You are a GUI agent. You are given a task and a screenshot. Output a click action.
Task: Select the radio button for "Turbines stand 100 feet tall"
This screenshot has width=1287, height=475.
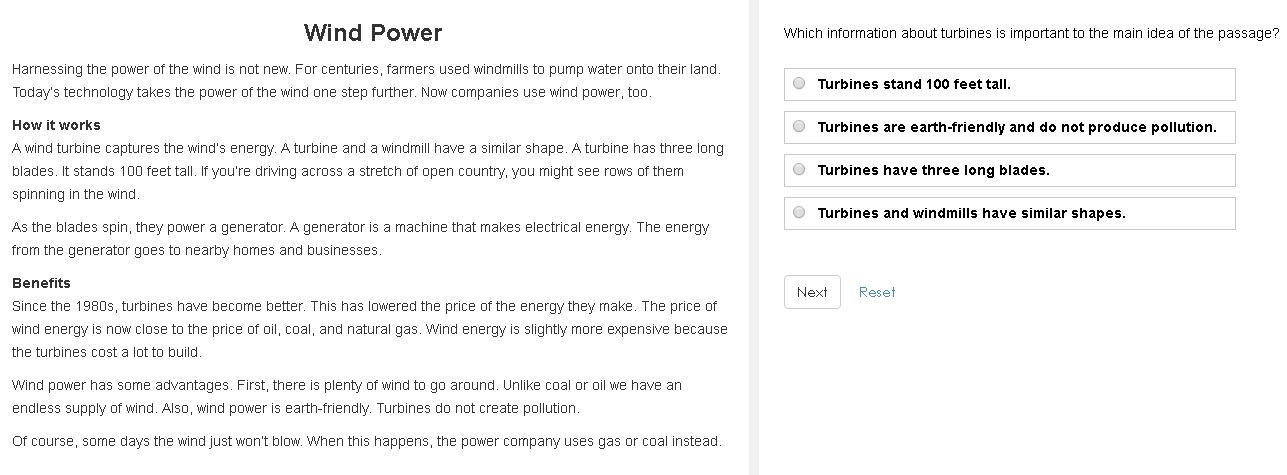[x=799, y=84]
